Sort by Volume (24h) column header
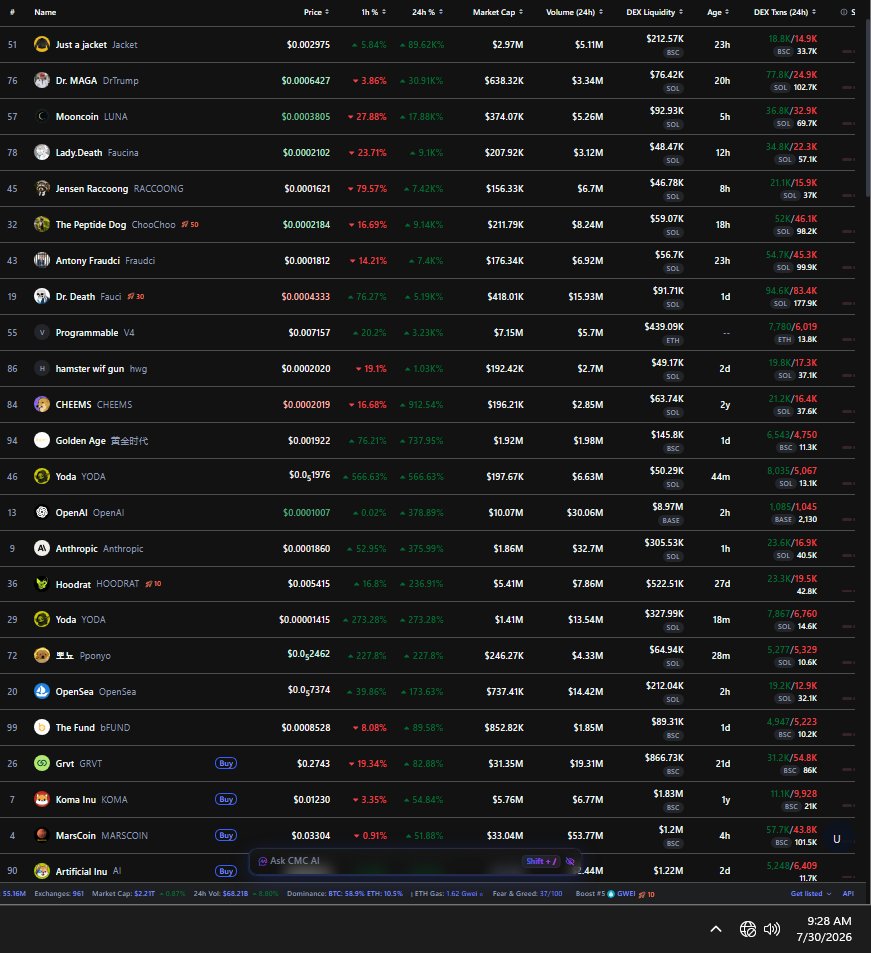The image size is (871, 953). tap(574, 12)
